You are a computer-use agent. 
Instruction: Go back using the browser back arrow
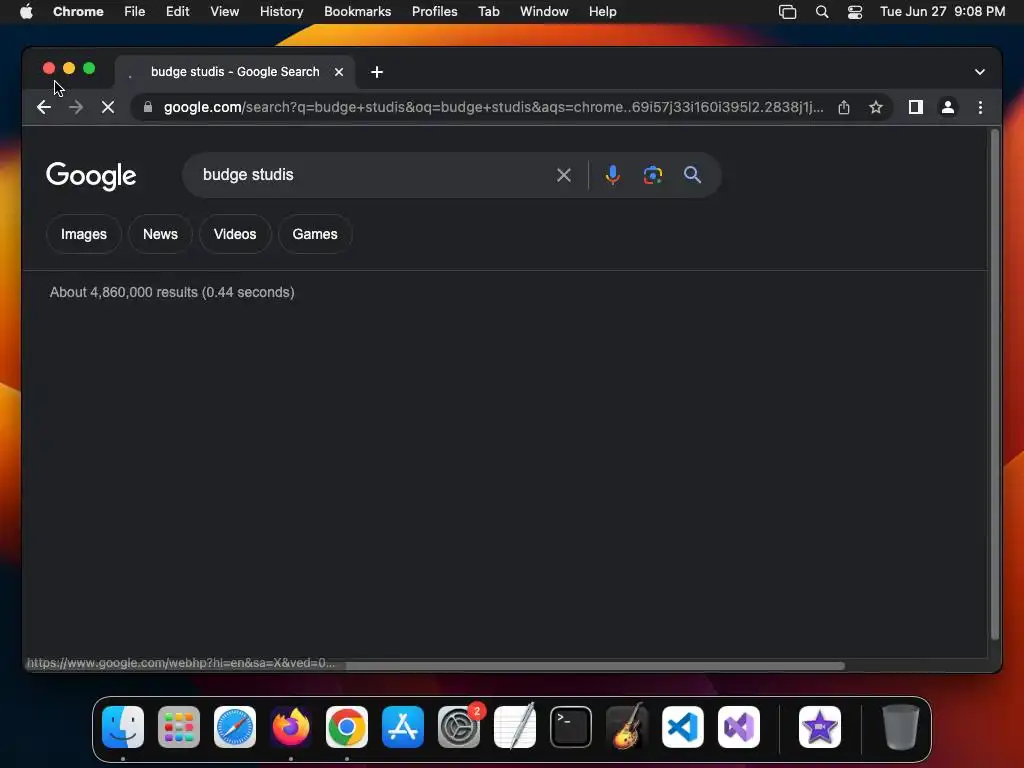(44, 107)
